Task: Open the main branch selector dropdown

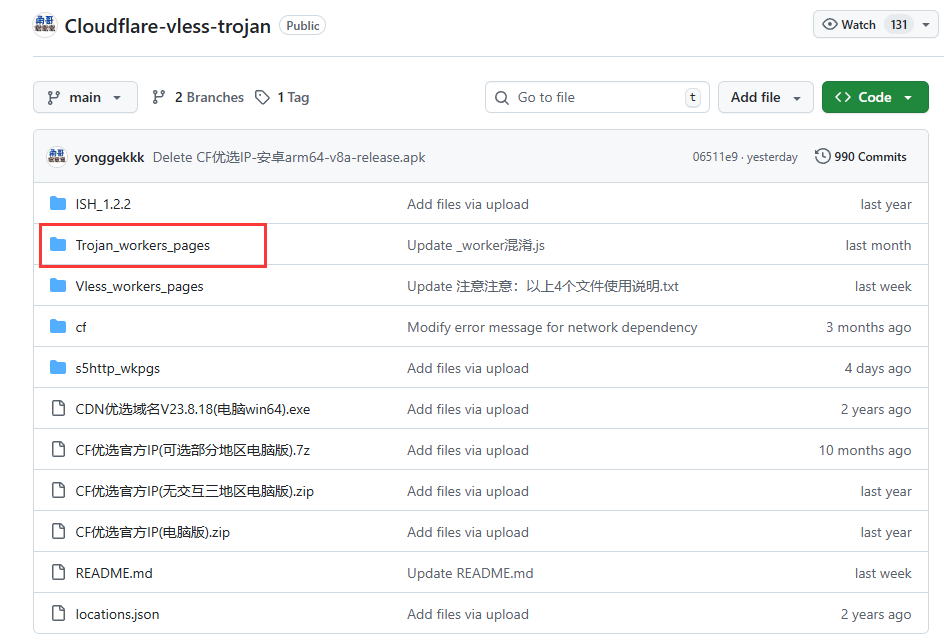Action: 85,97
